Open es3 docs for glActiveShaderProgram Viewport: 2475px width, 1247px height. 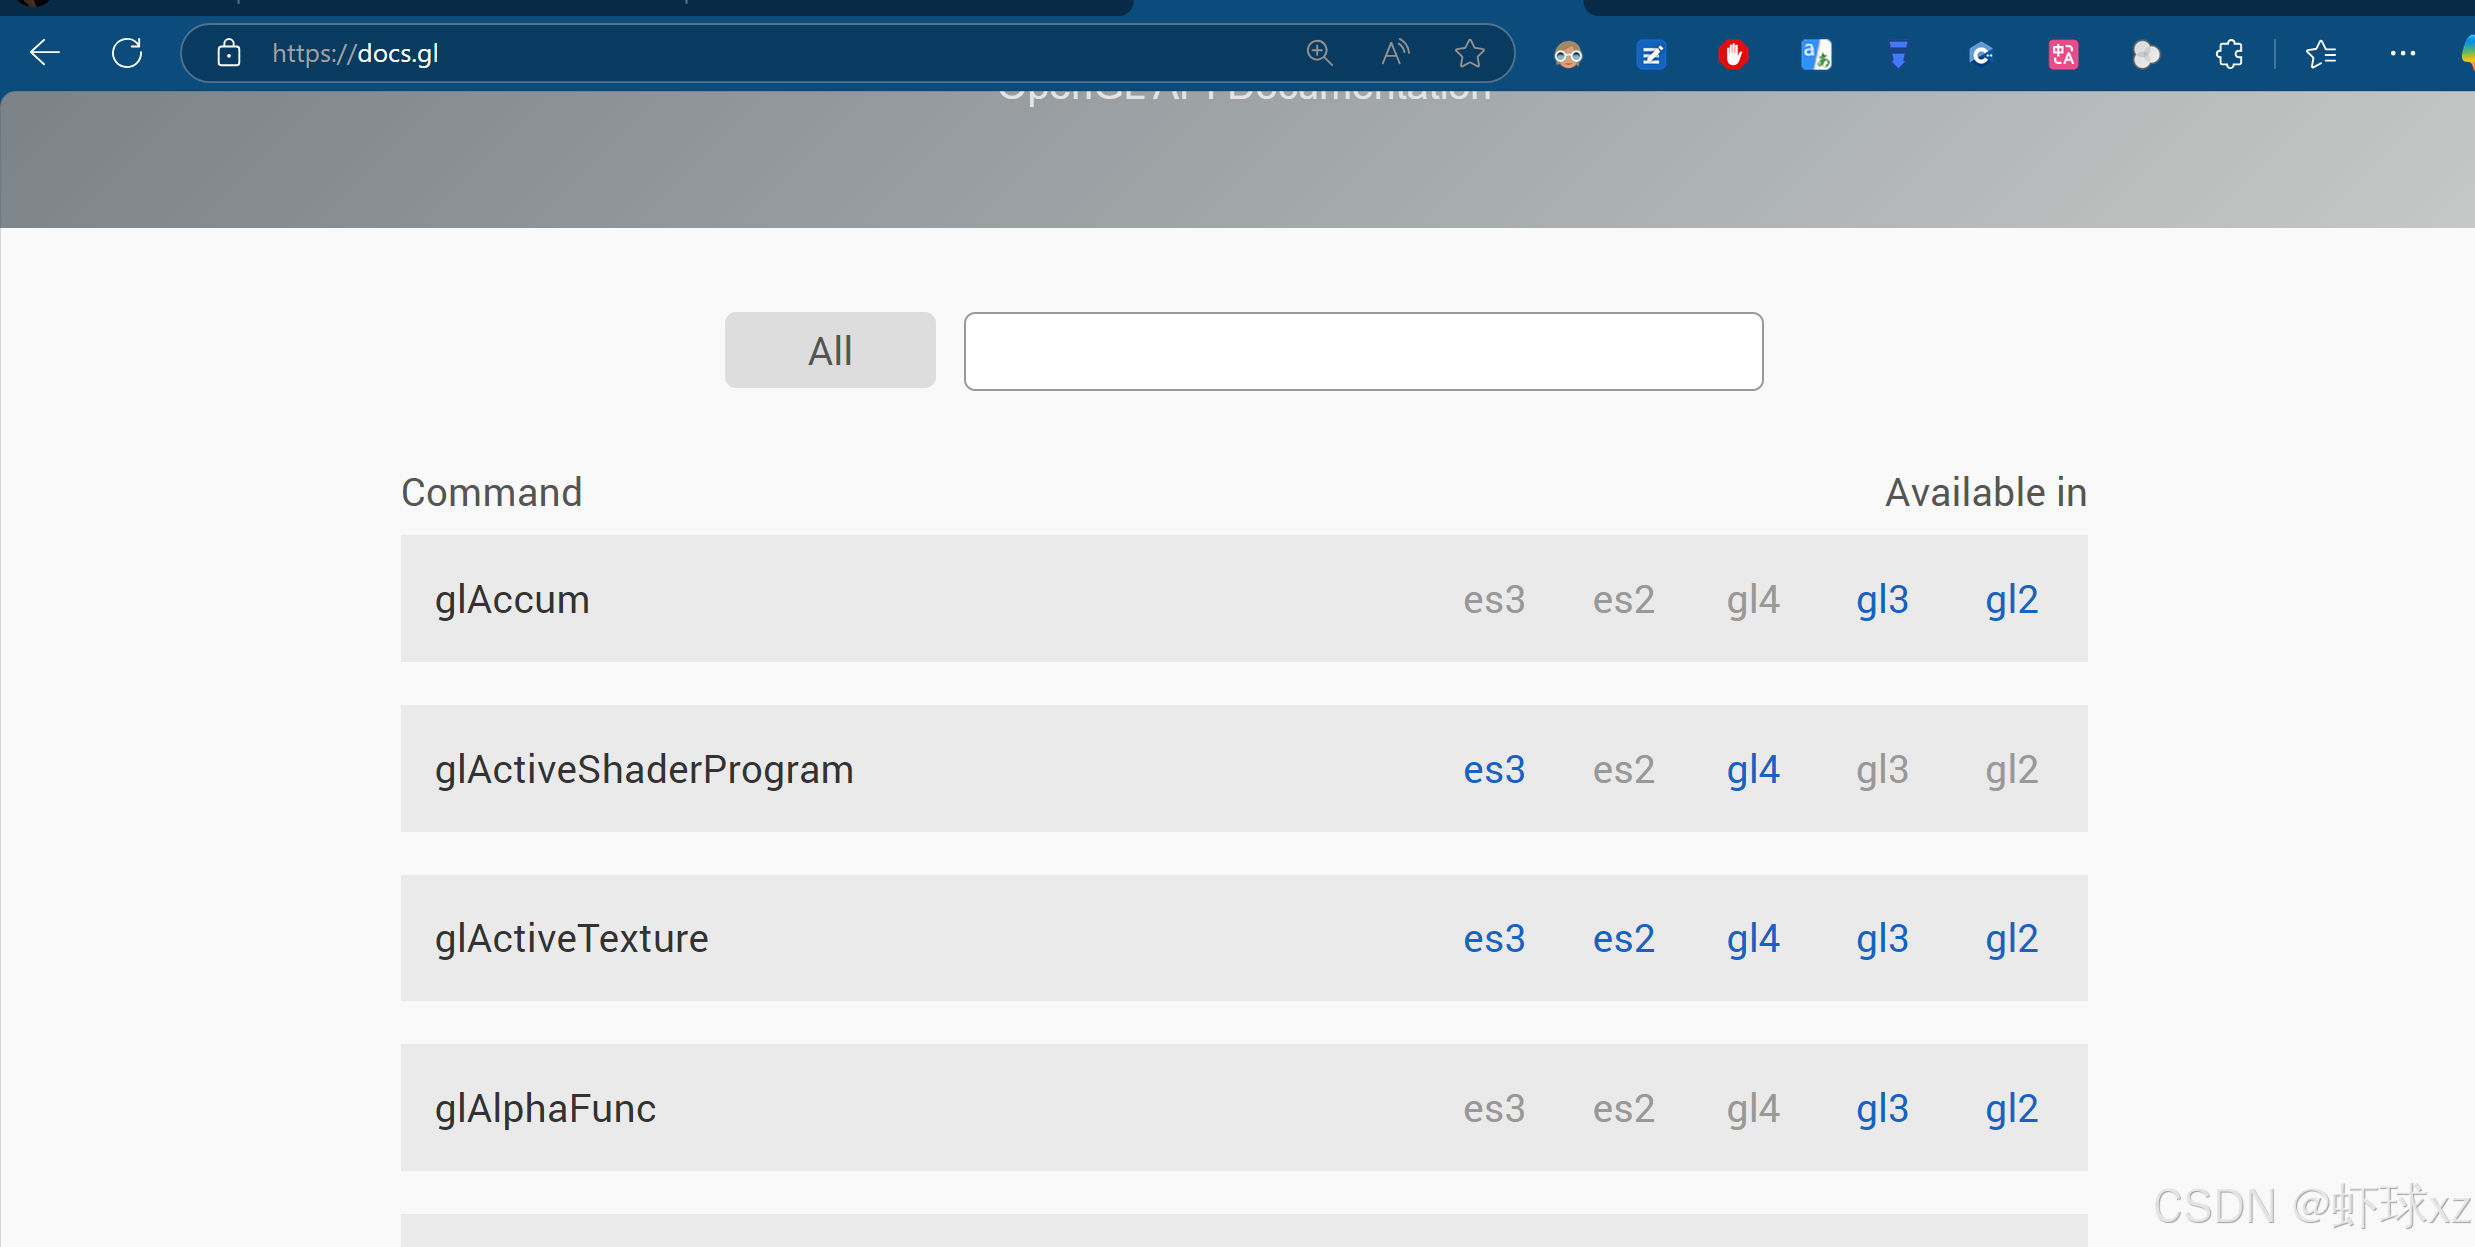click(1494, 770)
